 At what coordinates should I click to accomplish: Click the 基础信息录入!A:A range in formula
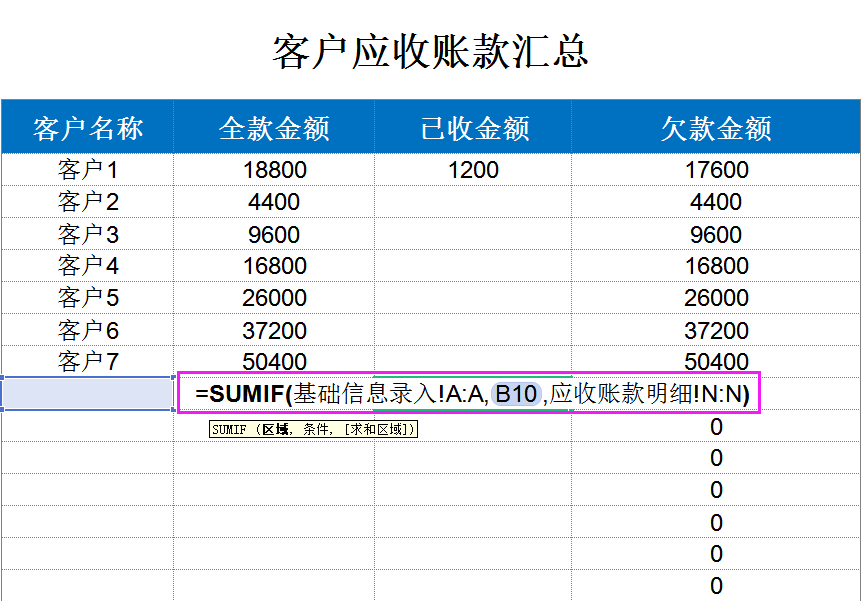coord(388,394)
